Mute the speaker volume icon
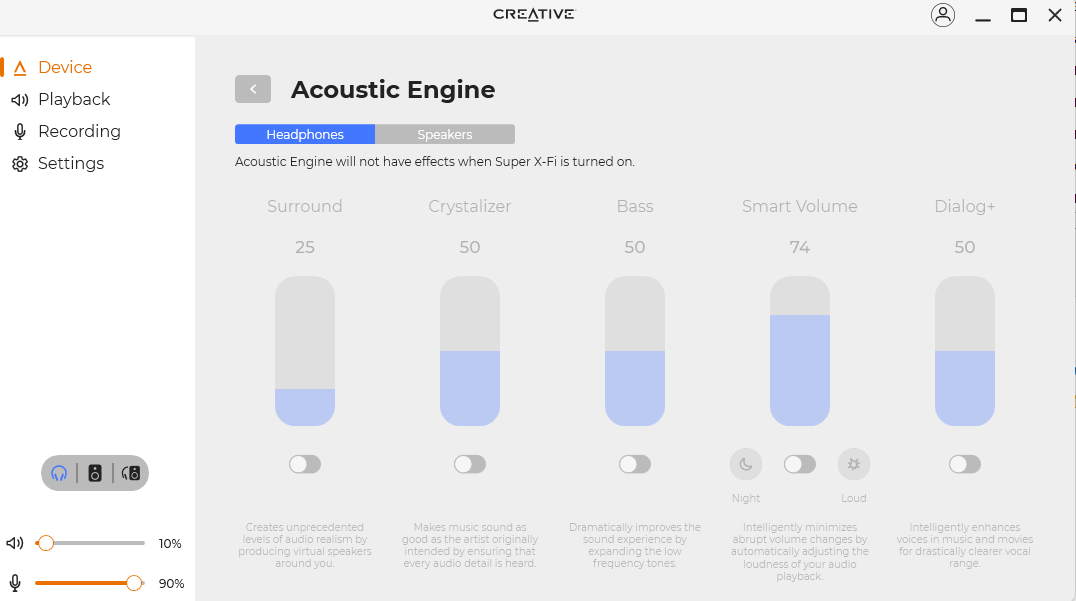Screen dimensions: 1076x601 (x=15, y=543)
